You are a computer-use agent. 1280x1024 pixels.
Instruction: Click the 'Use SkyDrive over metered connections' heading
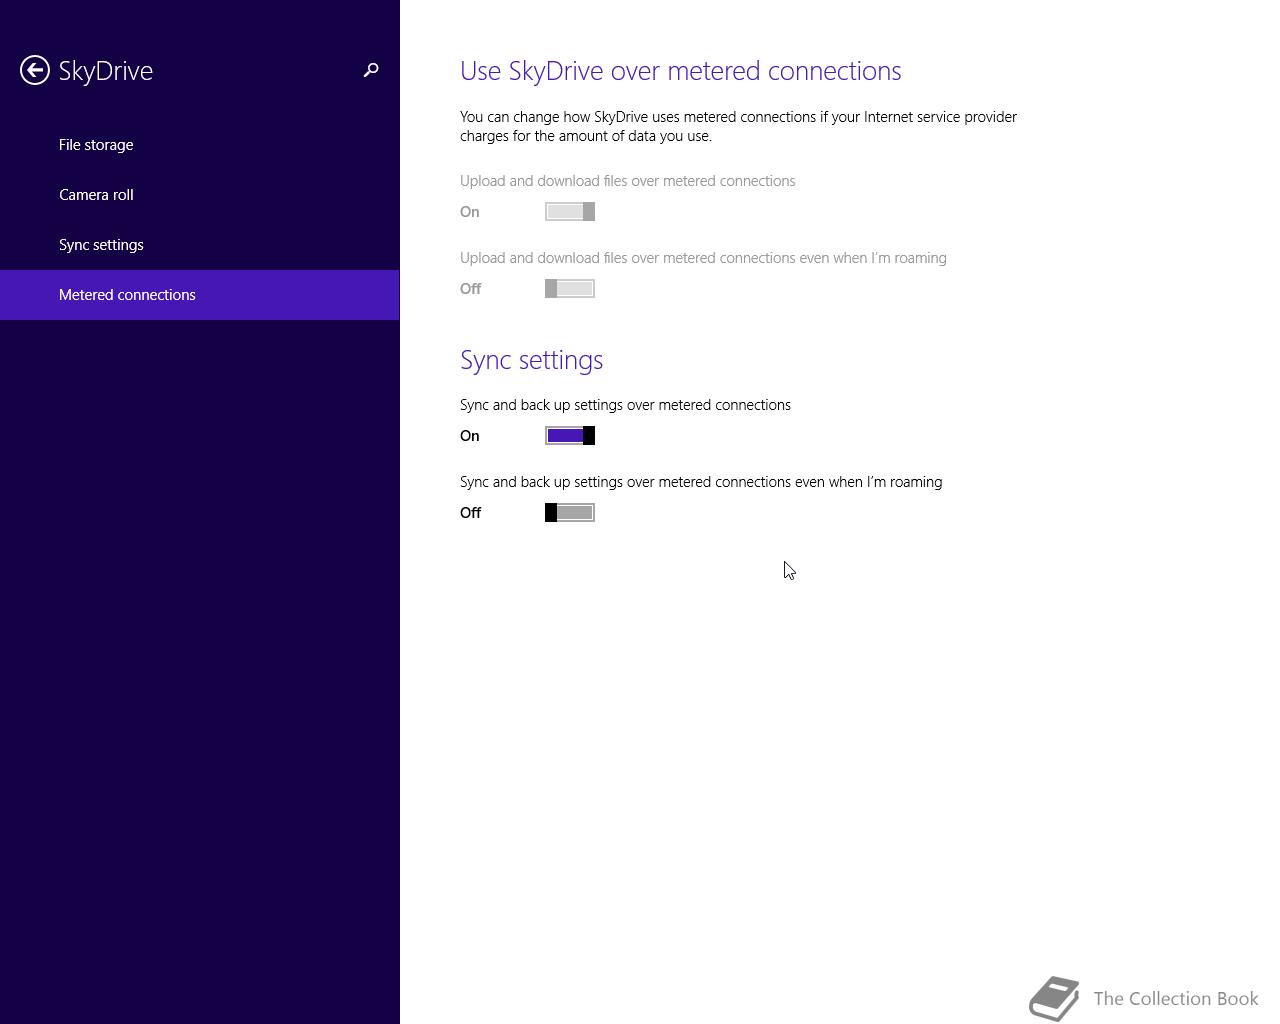pyautogui.click(x=681, y=71)
